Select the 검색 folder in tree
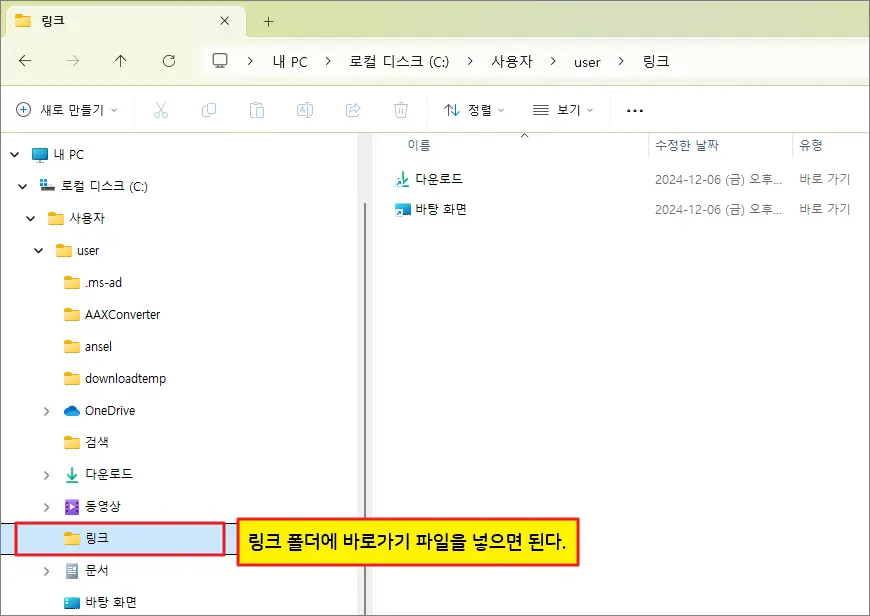This screenshot has width=870, height=616. tap(86, 443)
